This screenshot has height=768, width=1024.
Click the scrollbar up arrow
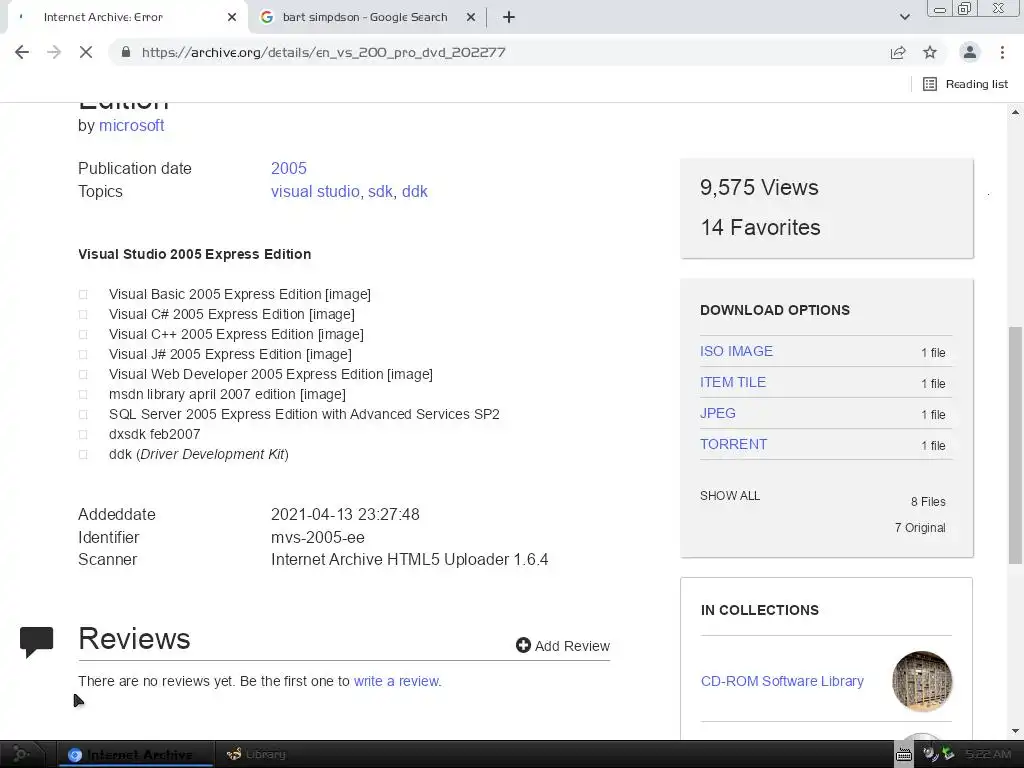tap(1016, 112)
